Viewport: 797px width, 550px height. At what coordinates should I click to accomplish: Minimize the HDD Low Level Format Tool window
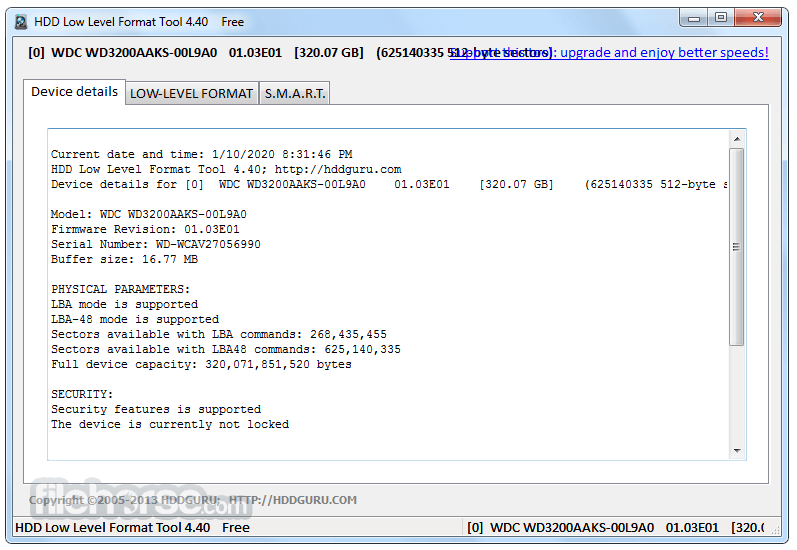[x=693, y=18]
